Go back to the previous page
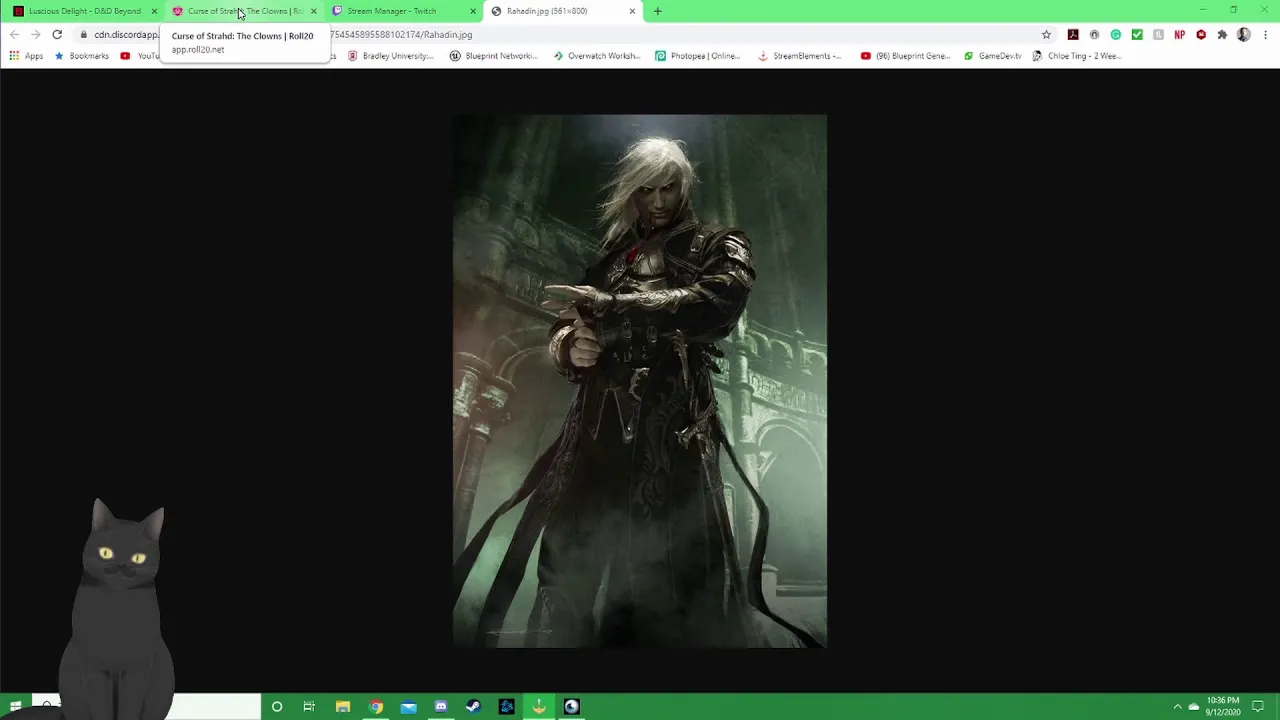The width and height of the screenshot is (1280, 720). pos(14,34)
